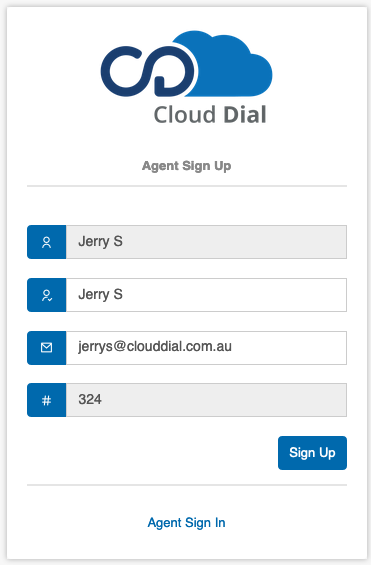
Task: Open the Agent Sign In link
Action: click(x=187, y=522)
